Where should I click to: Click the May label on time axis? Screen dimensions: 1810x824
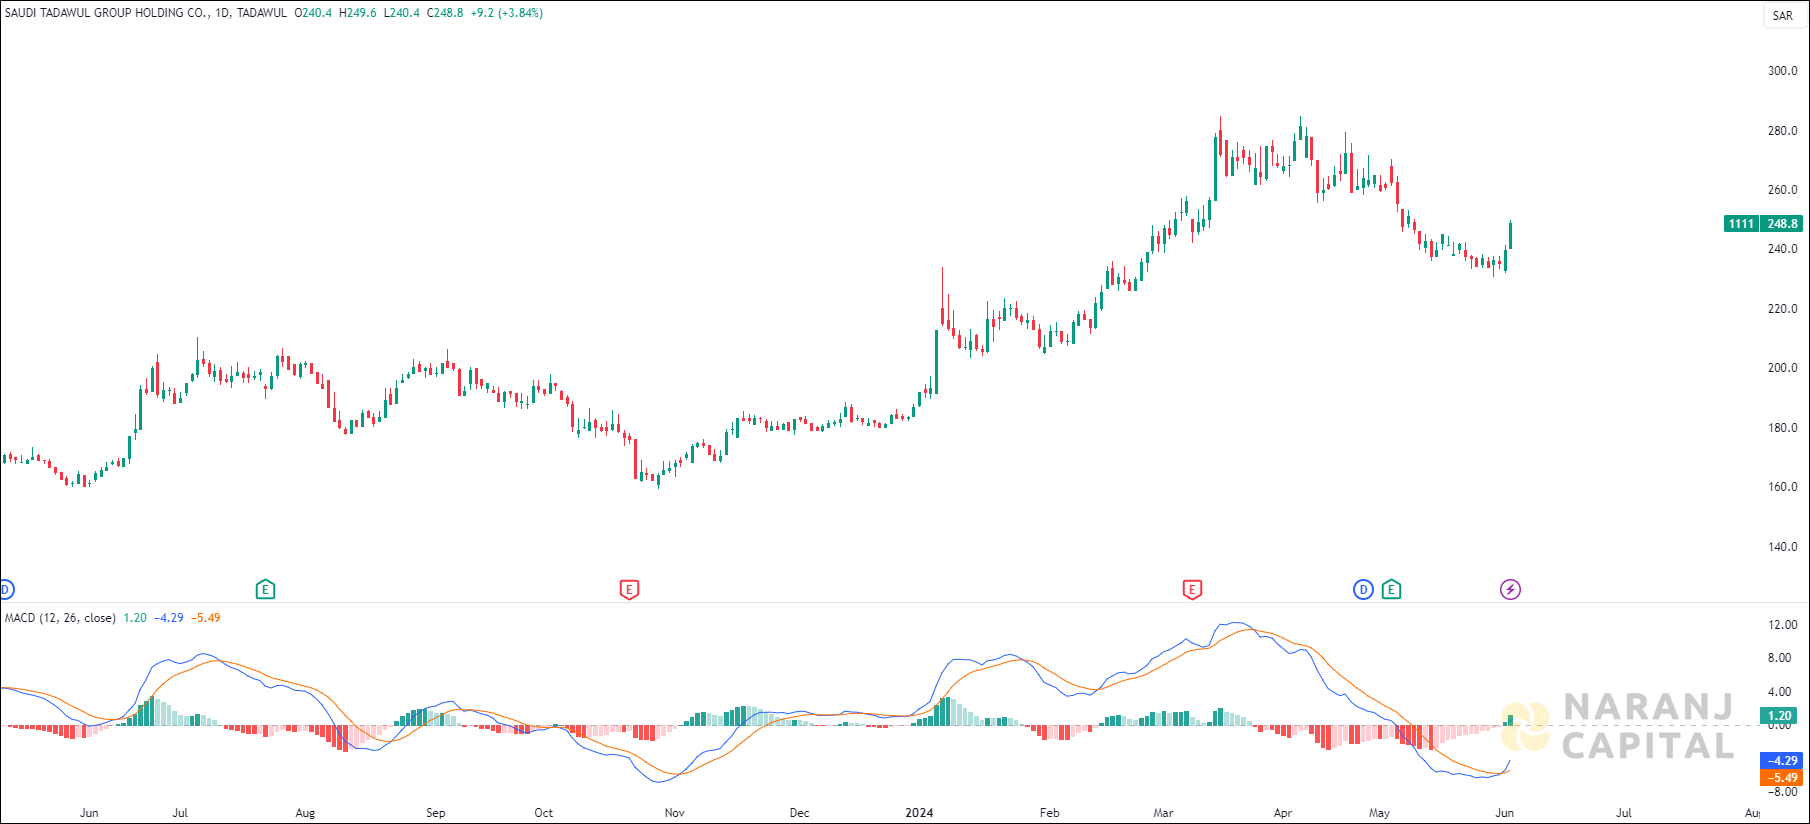pos(1379,813)
